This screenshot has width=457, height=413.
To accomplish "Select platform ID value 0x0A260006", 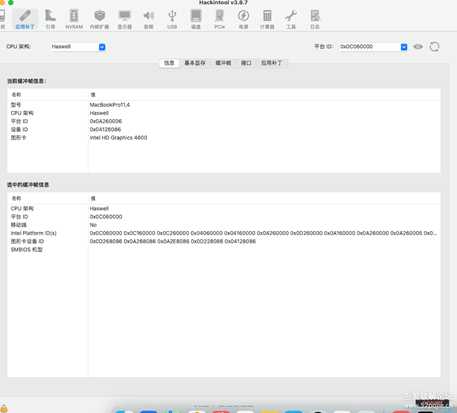I will tap(106, 121).
